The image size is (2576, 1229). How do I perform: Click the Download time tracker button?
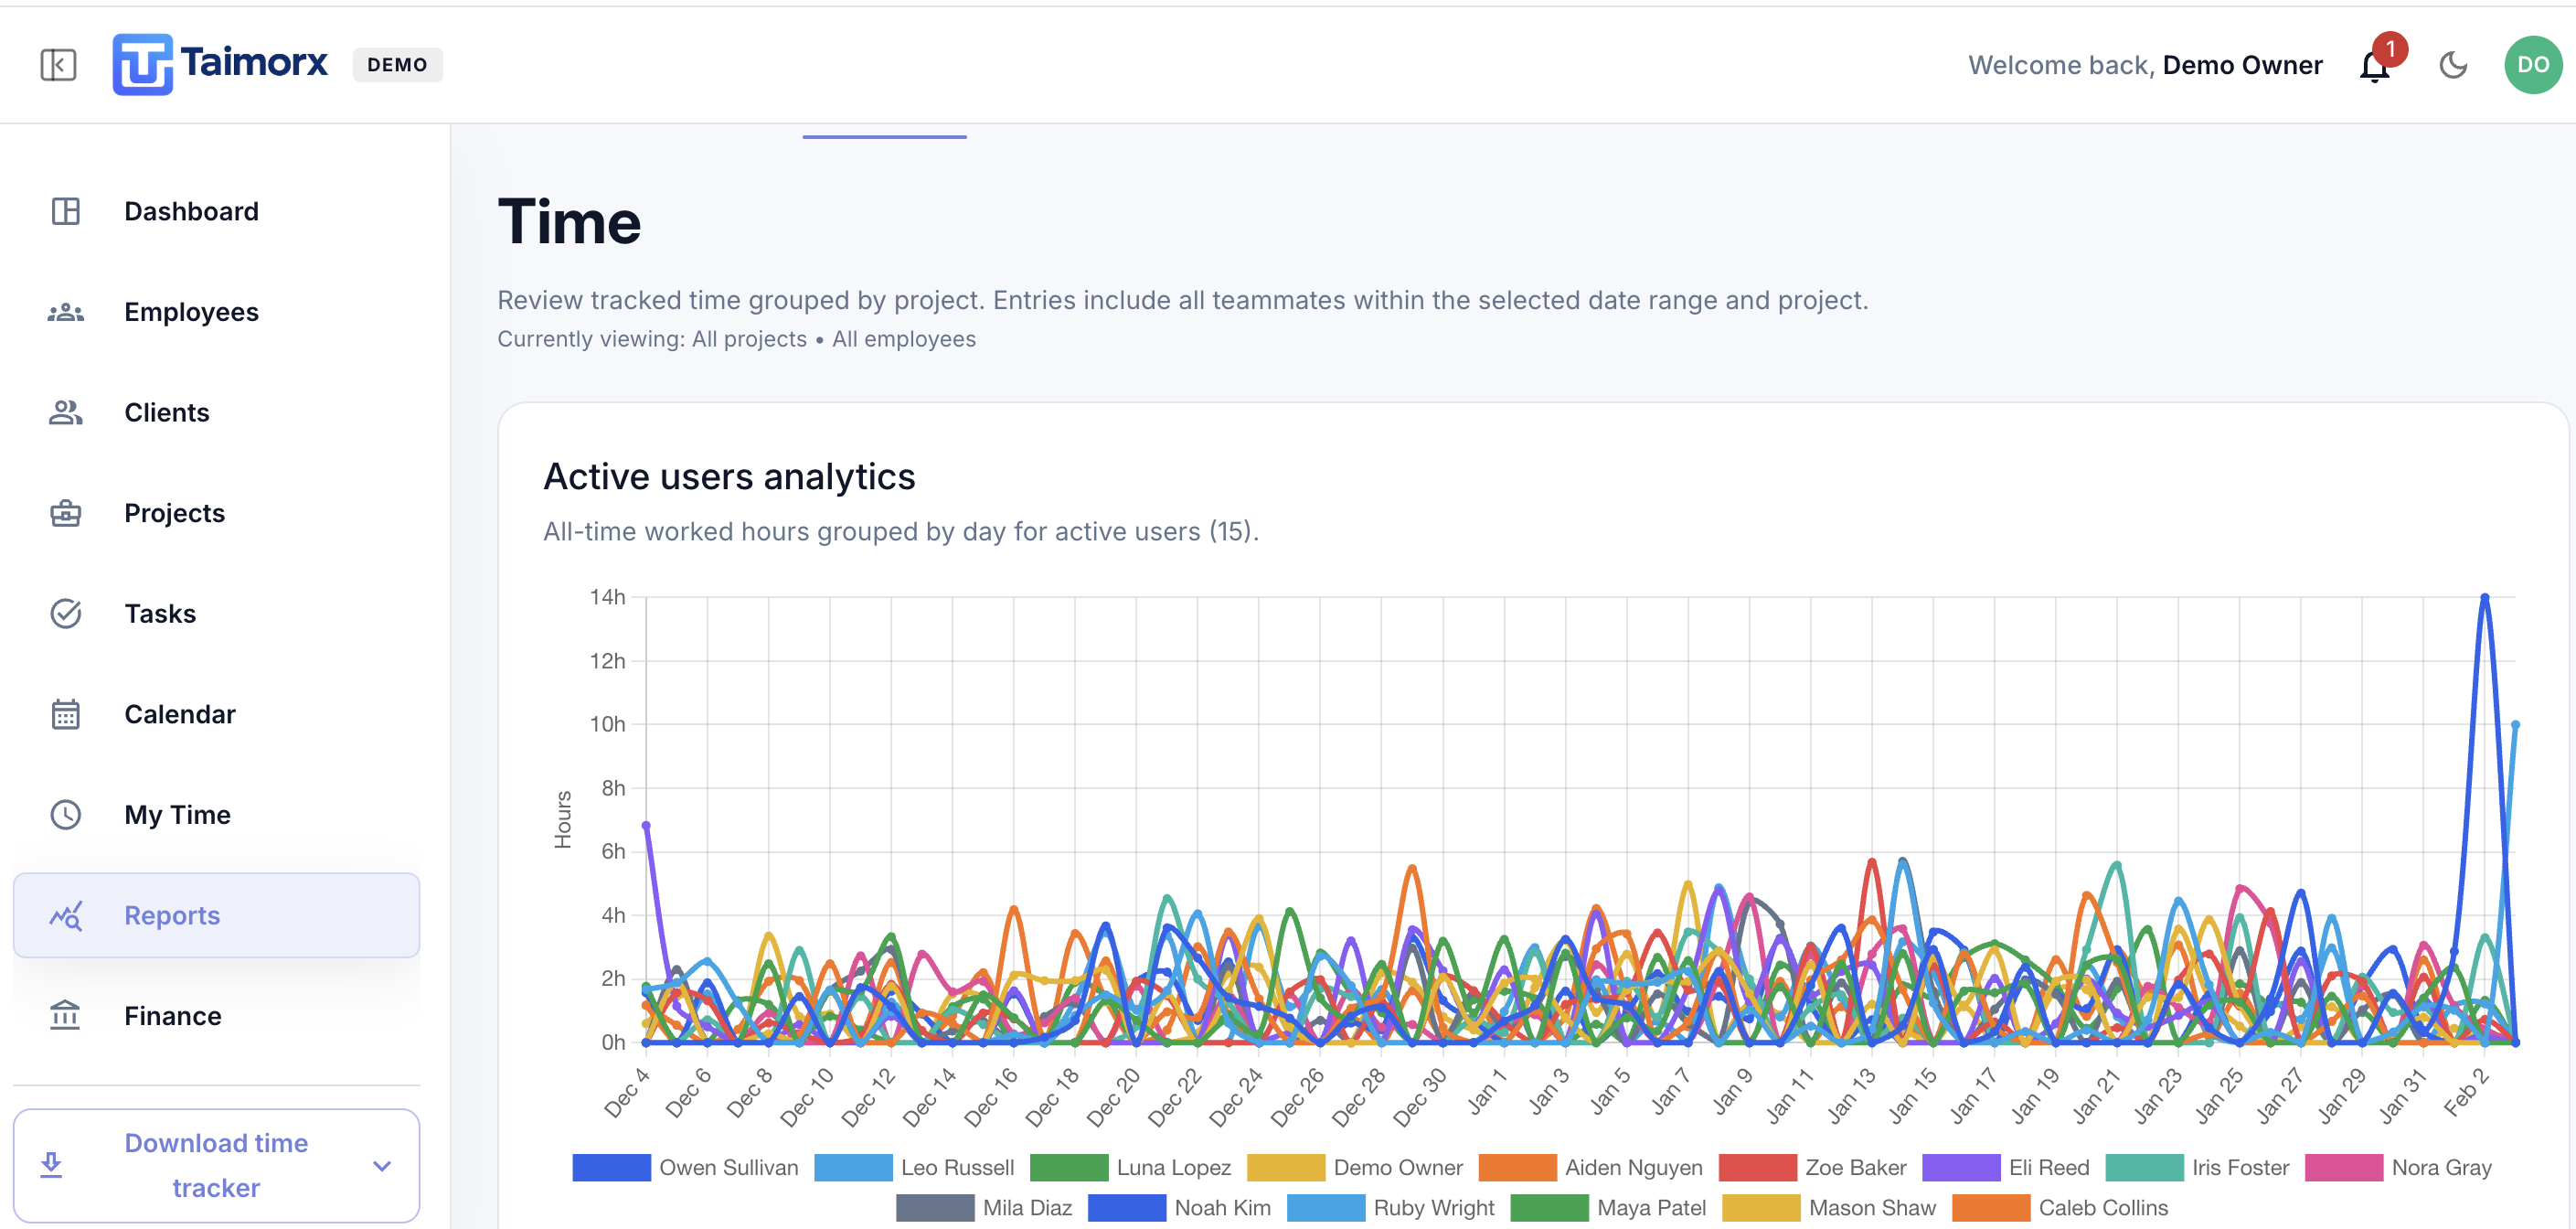tap(215, 1165)
